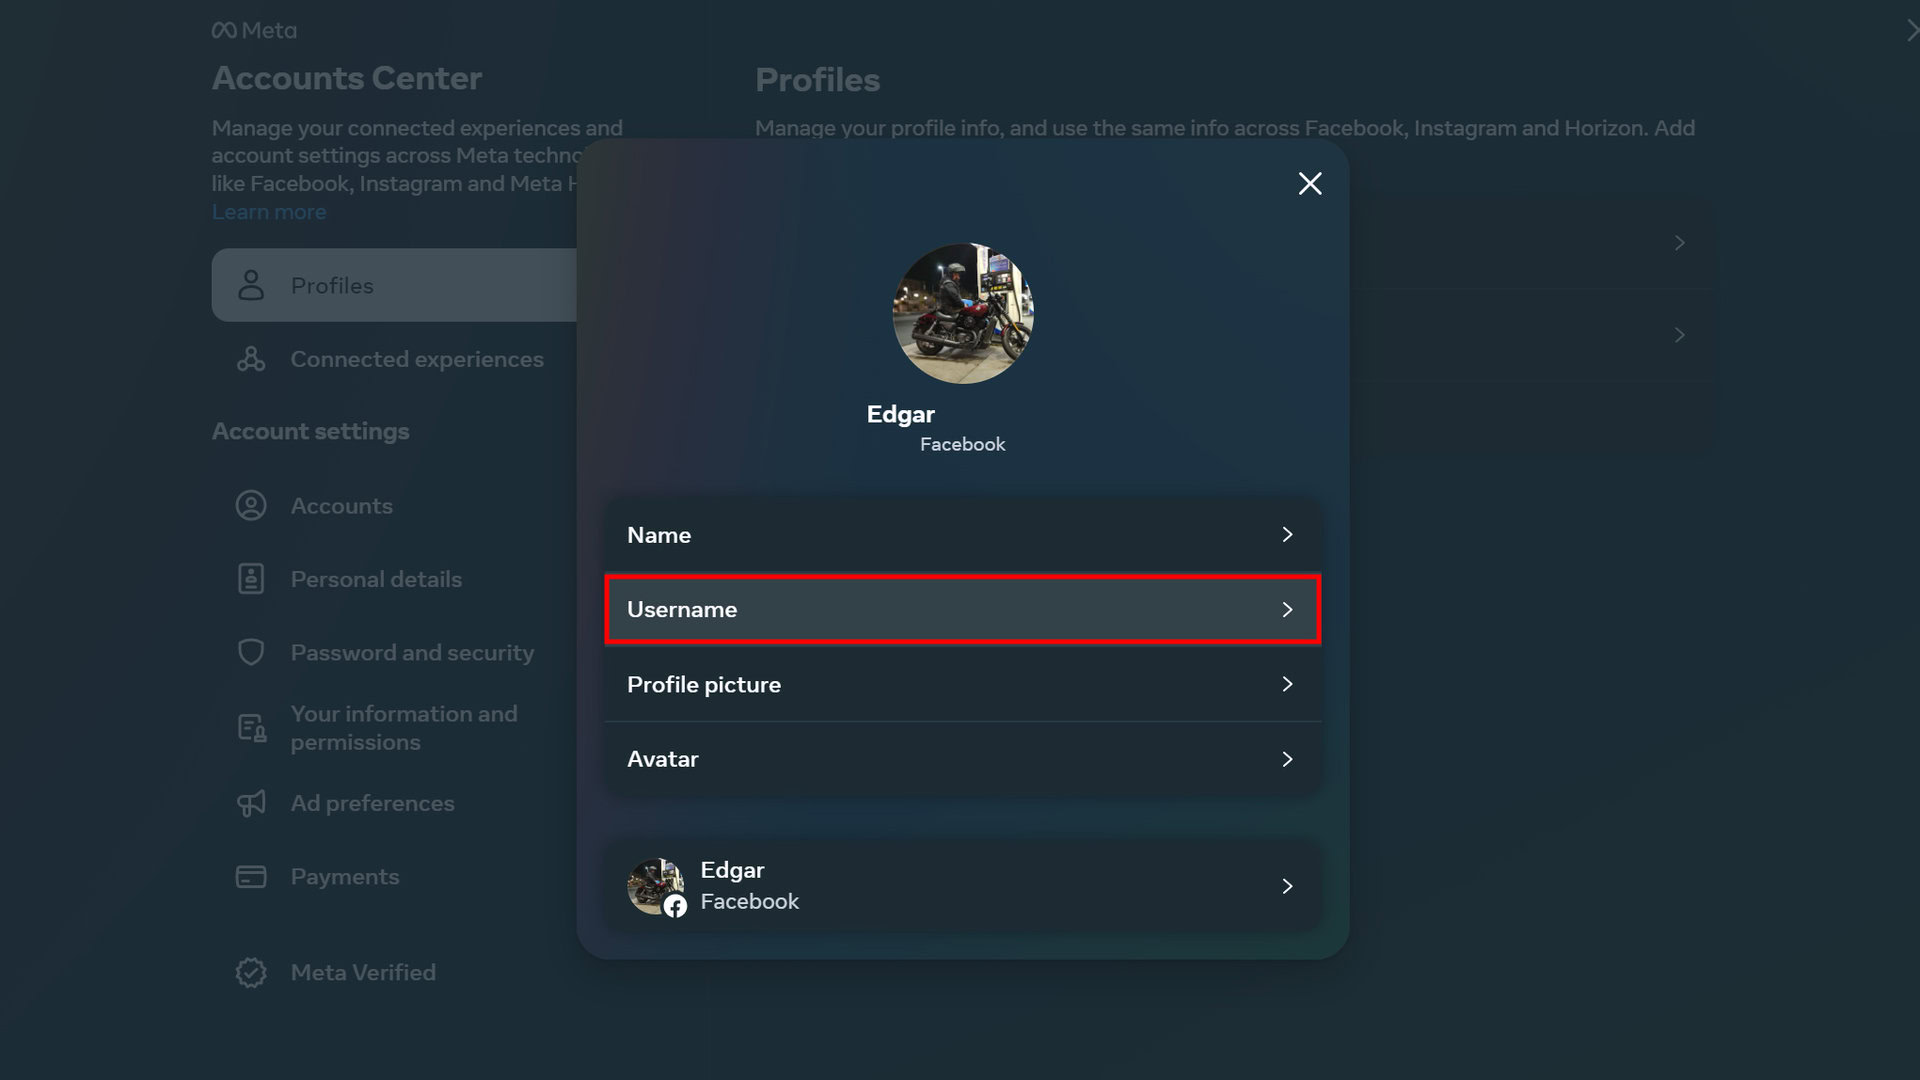This screenshot has width=1920, height=1080.
Task: Click Edgar's large profile photo
Action: pos(963,314)
